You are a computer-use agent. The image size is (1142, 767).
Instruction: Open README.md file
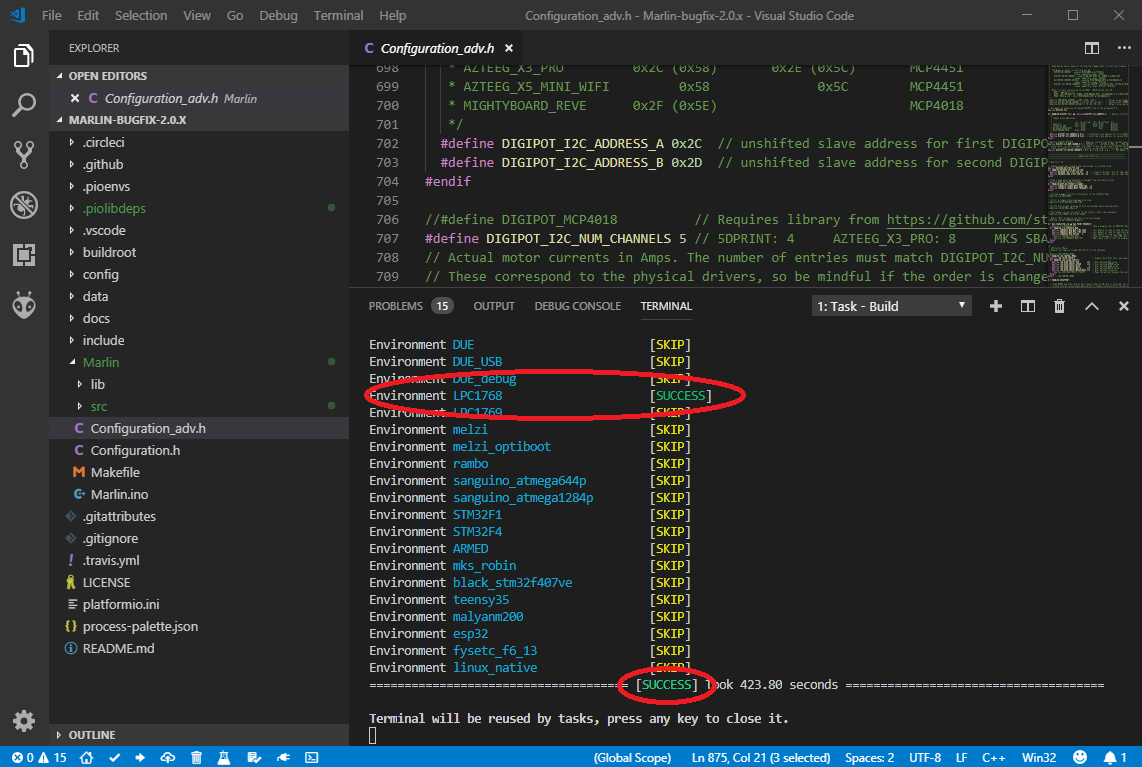pyautogui.click(x=199, y=648)
